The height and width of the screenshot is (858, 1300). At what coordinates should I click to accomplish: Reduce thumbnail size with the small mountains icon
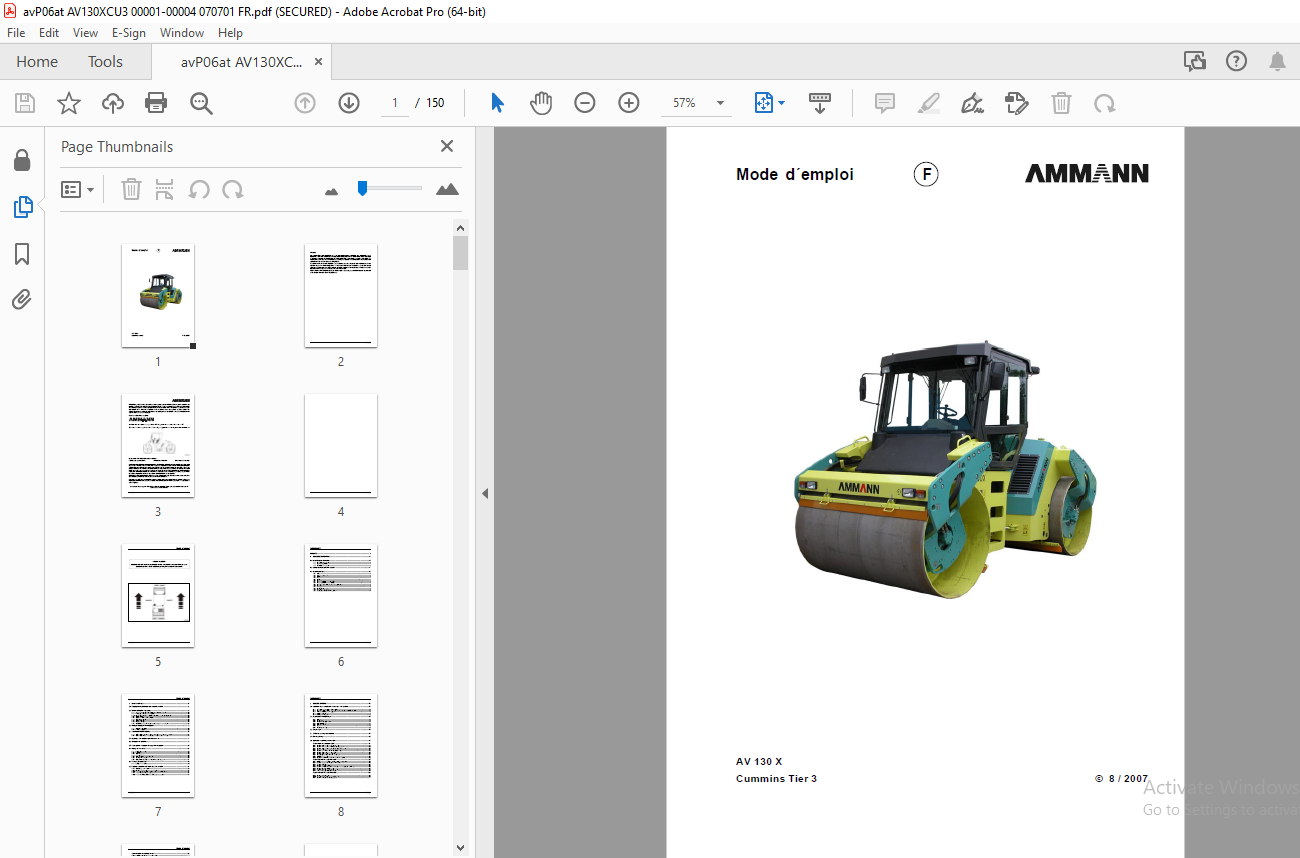(x=332, y=190)
